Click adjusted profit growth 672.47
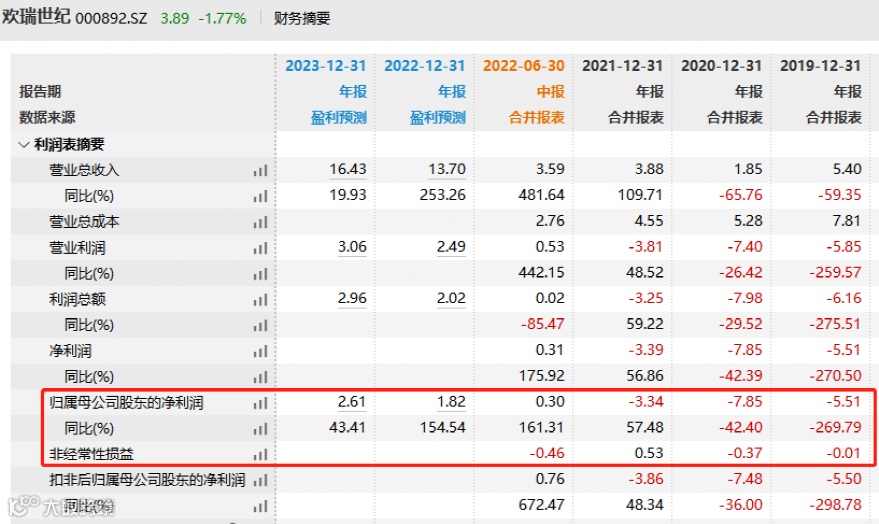This screenshot has height=524, width=879. click(541, 504)
